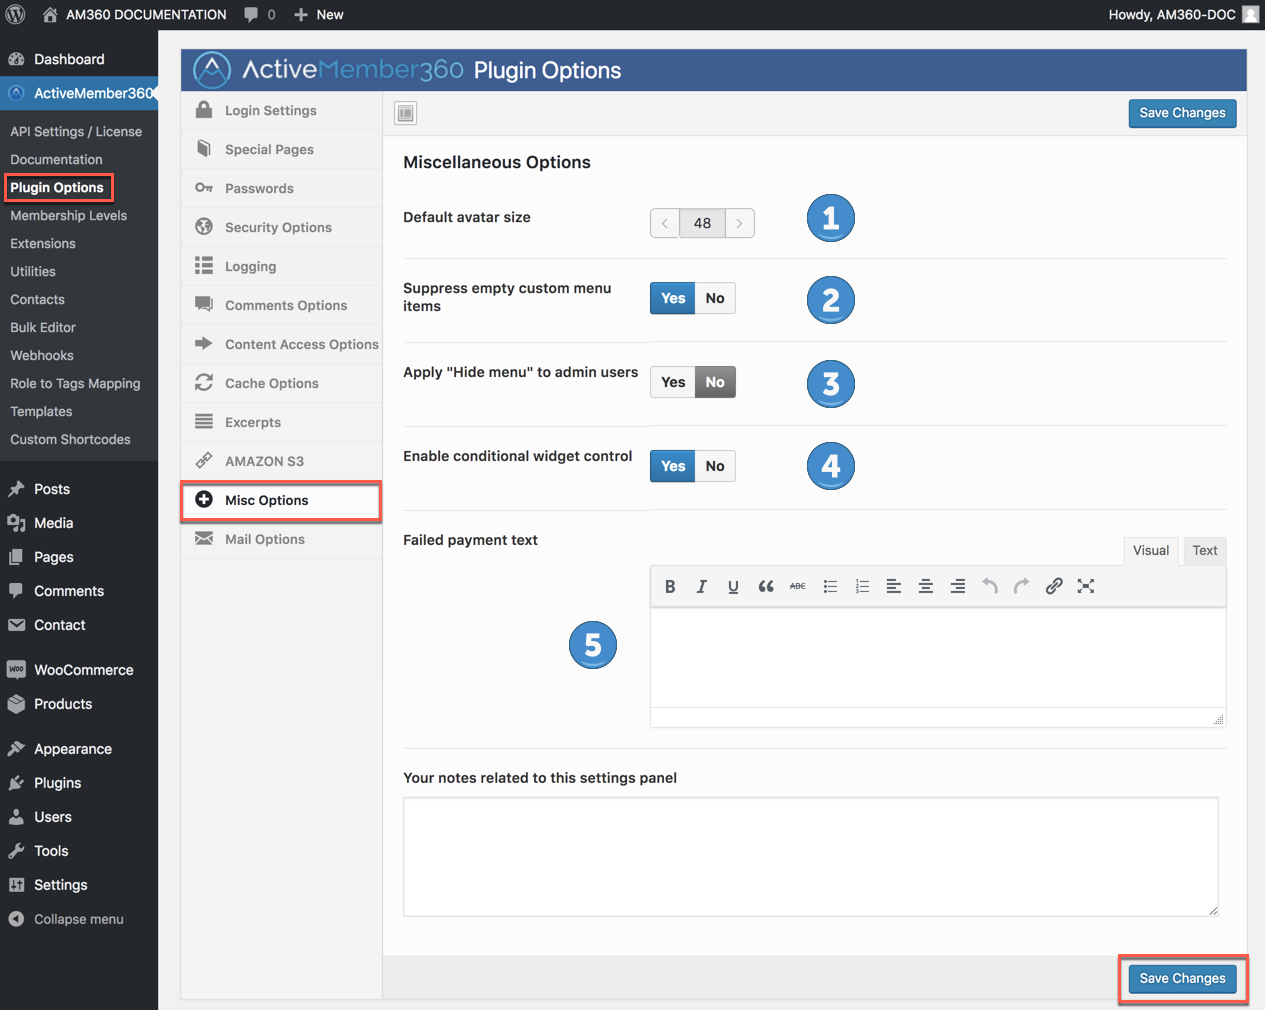Open the user avatar beside Howdy

(1250, 14)
